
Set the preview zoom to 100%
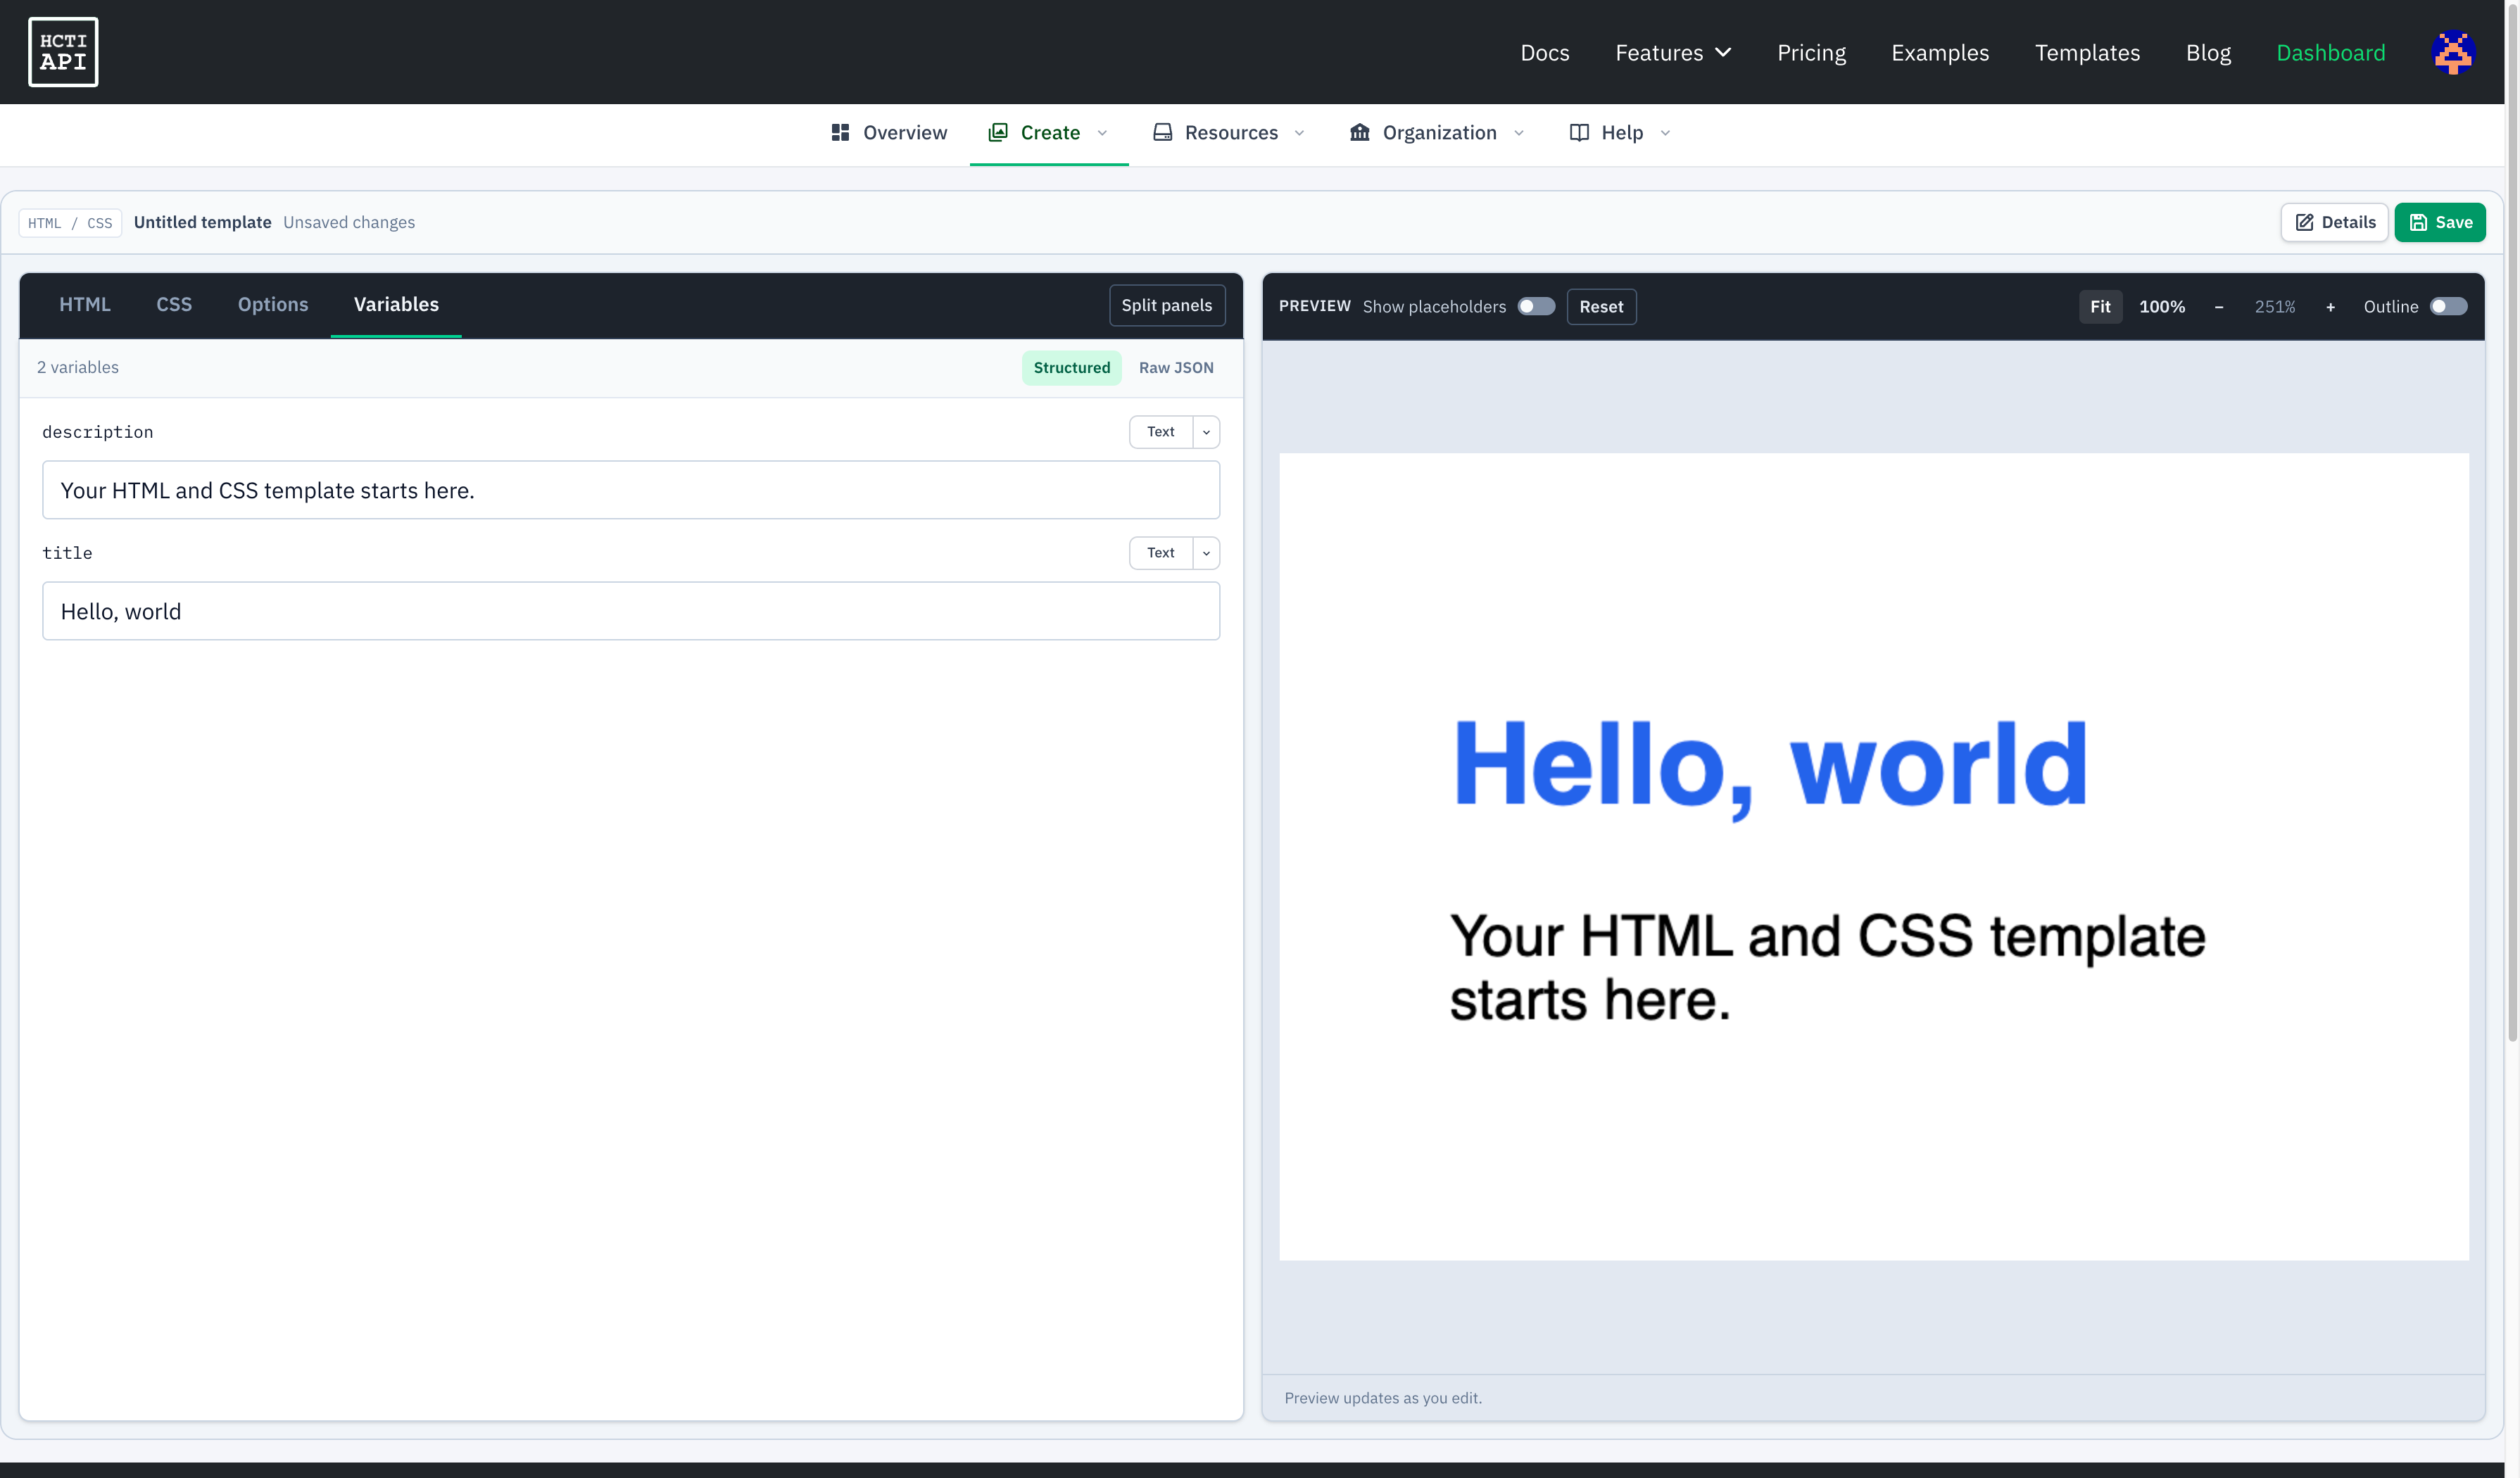coord(2161,307)
